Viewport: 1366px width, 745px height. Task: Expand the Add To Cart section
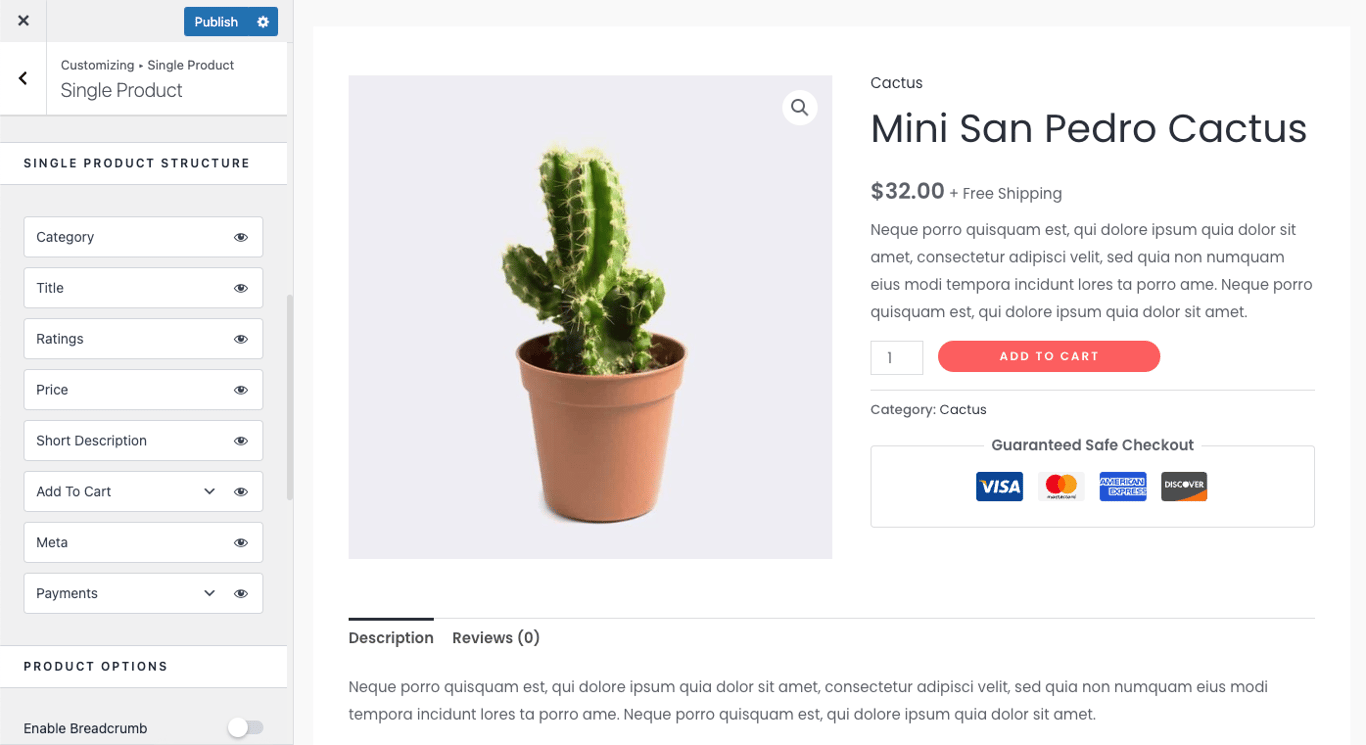[x=209, y=491]
